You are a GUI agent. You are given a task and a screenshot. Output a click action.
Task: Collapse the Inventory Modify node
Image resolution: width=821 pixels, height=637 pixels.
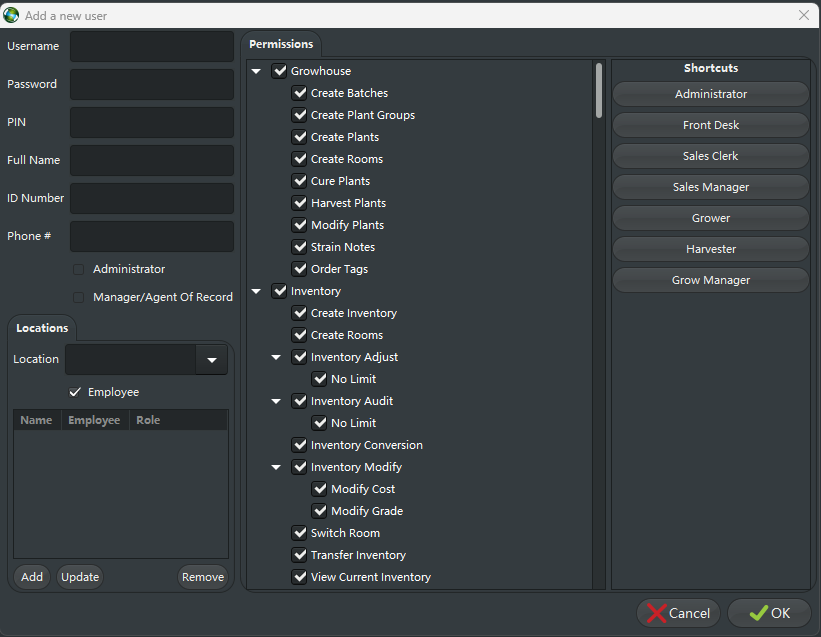(276, 467)
